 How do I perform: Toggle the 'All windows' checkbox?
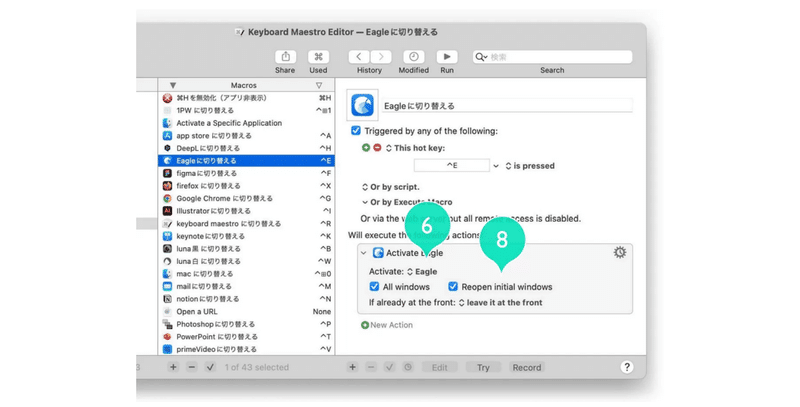click(374, 286)
